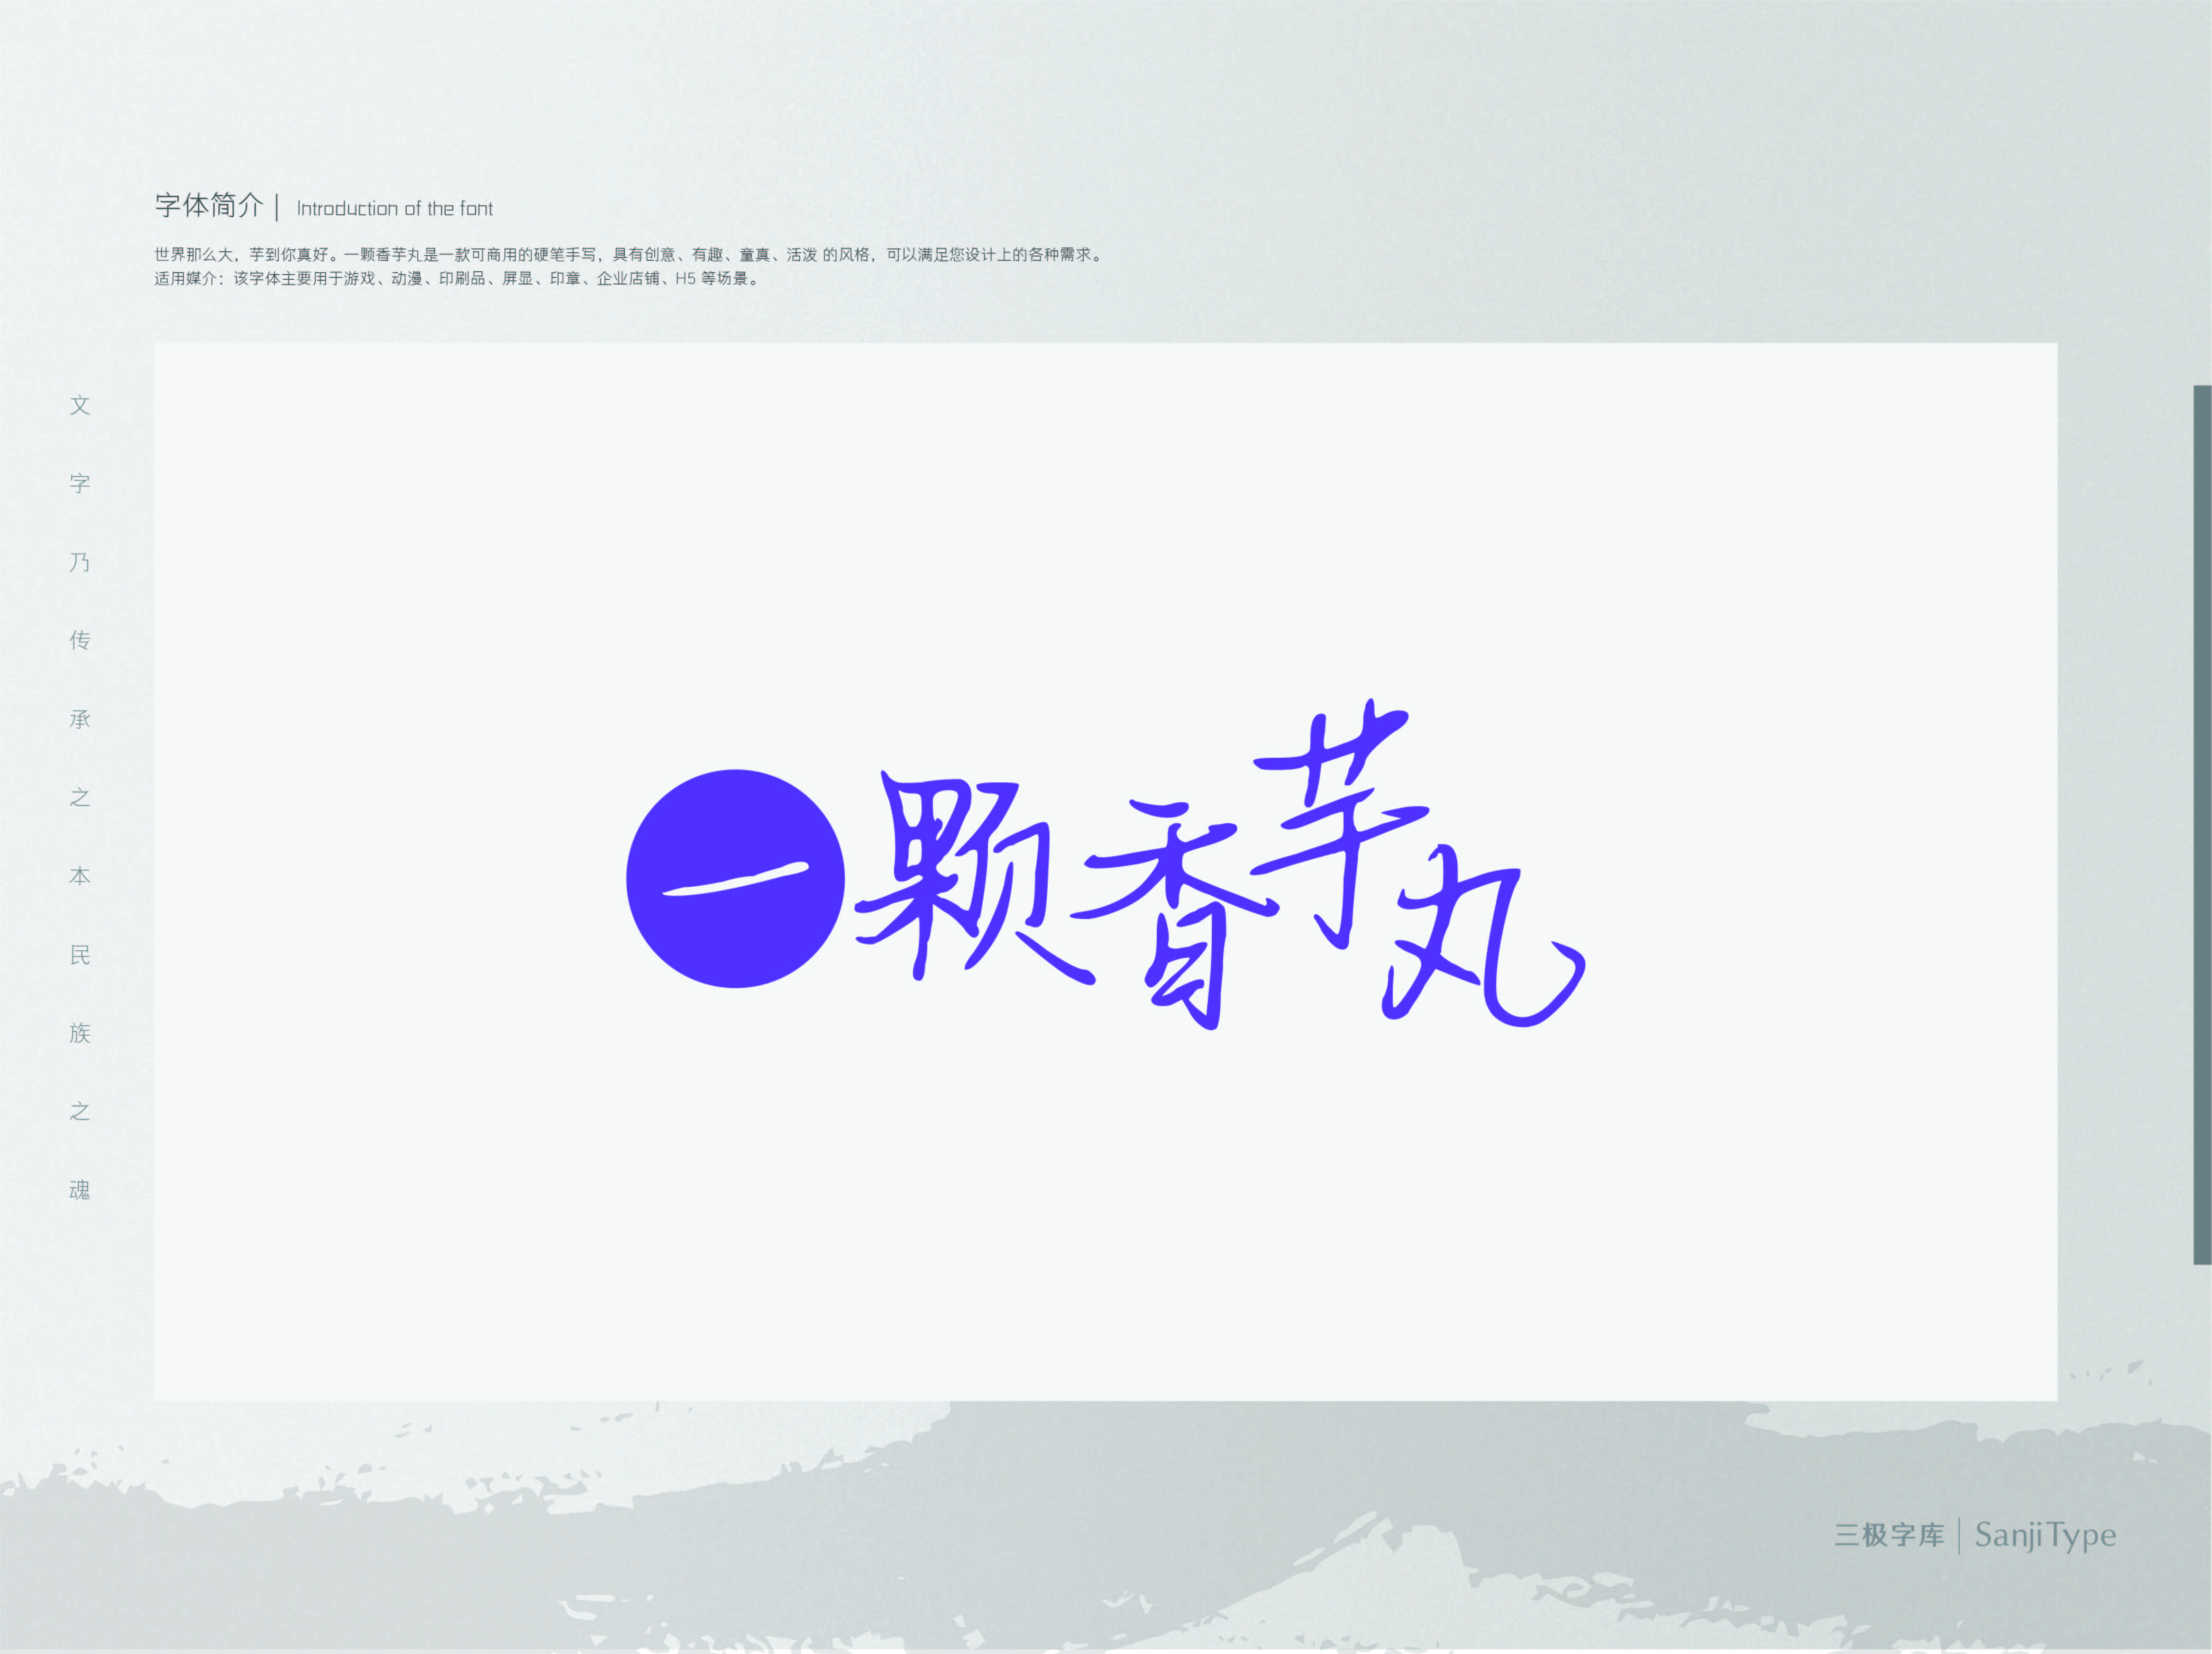The height and width of the screenshot is (1654, 2212).
Task: Click the vertical sidebar character 民
Action: click(80, 955)
